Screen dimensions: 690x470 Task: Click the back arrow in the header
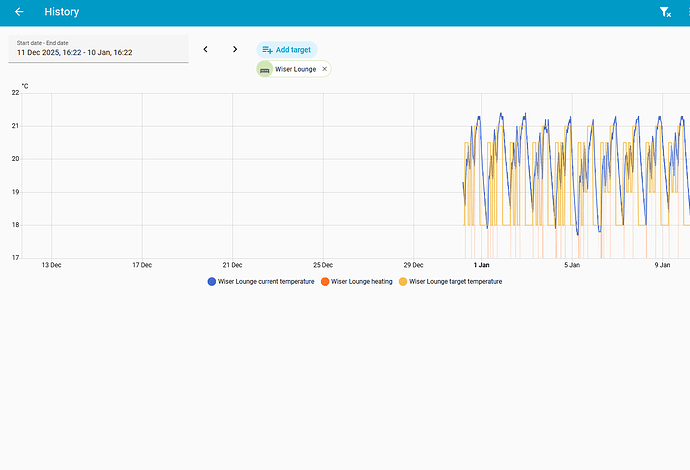(19, 12)
